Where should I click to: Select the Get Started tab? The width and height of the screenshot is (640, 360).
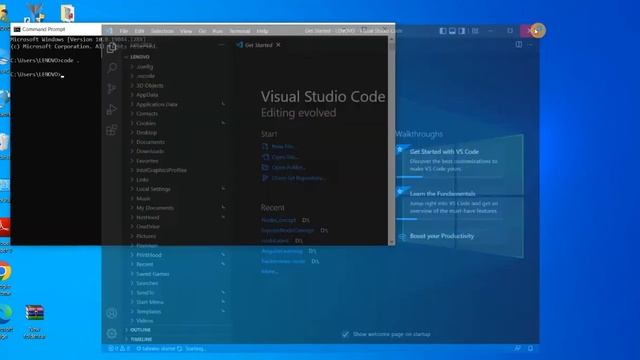coord(258,45)
